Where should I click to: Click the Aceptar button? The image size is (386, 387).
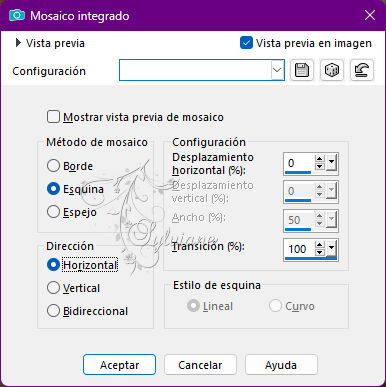point(119,365)
